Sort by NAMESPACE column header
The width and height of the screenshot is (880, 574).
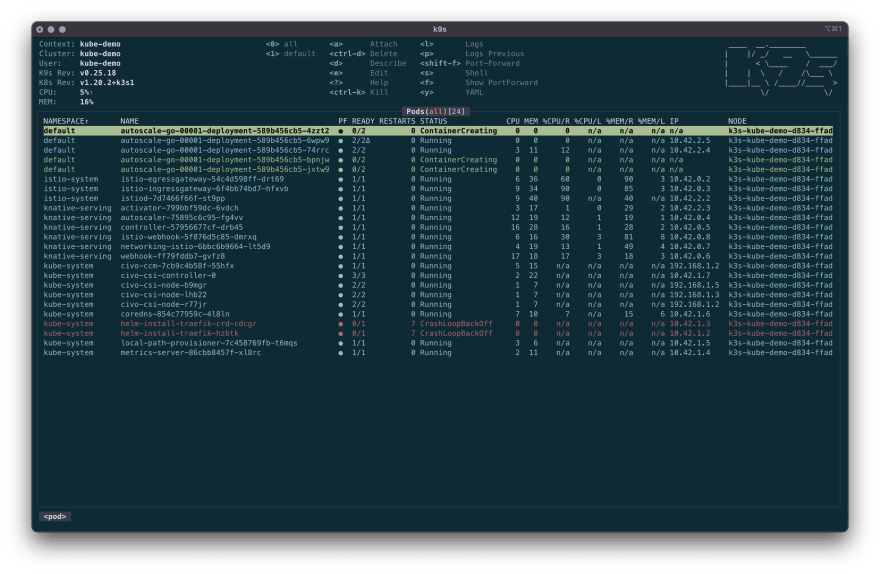pos(66,121)
